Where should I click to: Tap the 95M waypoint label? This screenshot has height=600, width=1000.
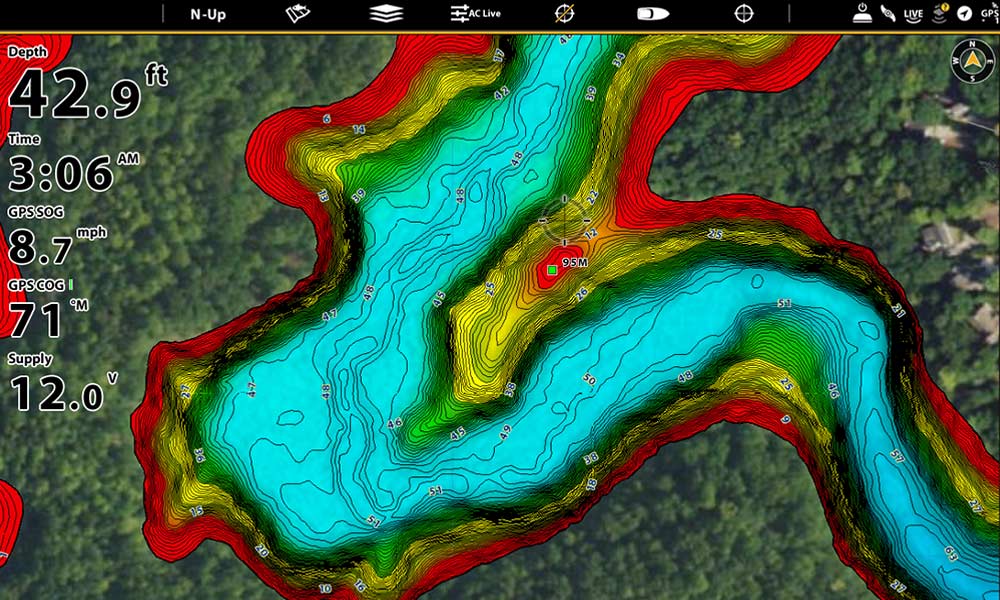(575, 263)
